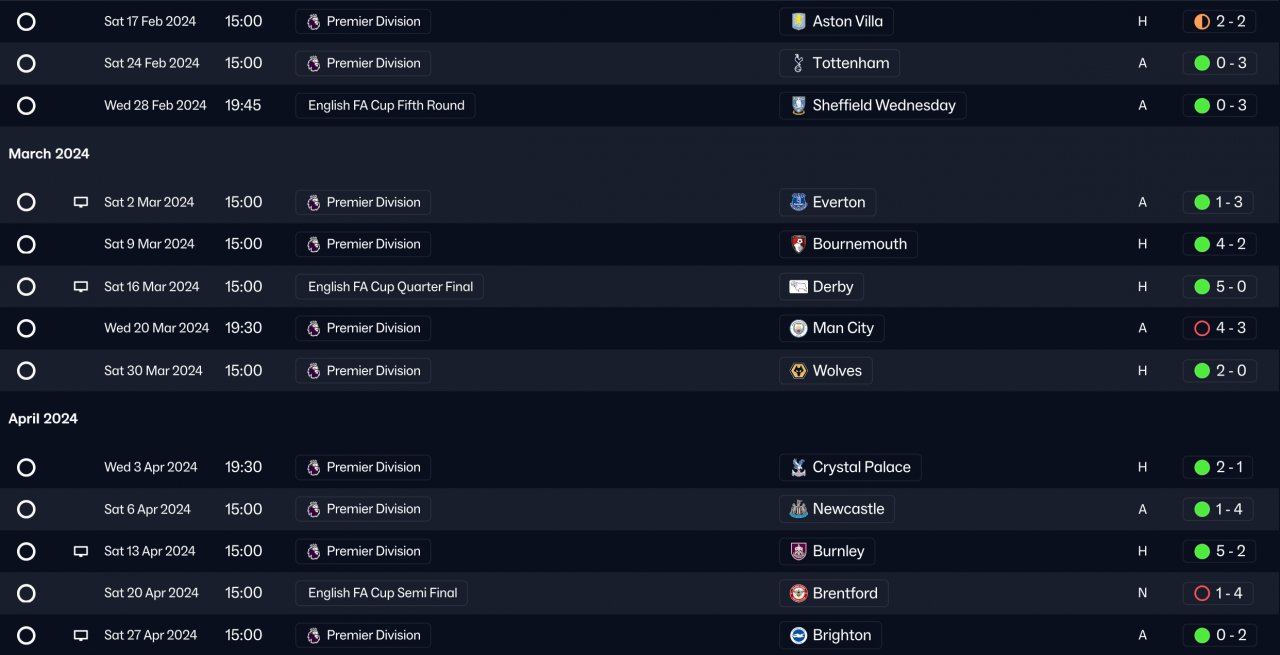This screenshot has width=1280, height=655.
Task: Select the radio circle for the Bournemouth match
Action: pyautogui.click(x=26, y=244)
